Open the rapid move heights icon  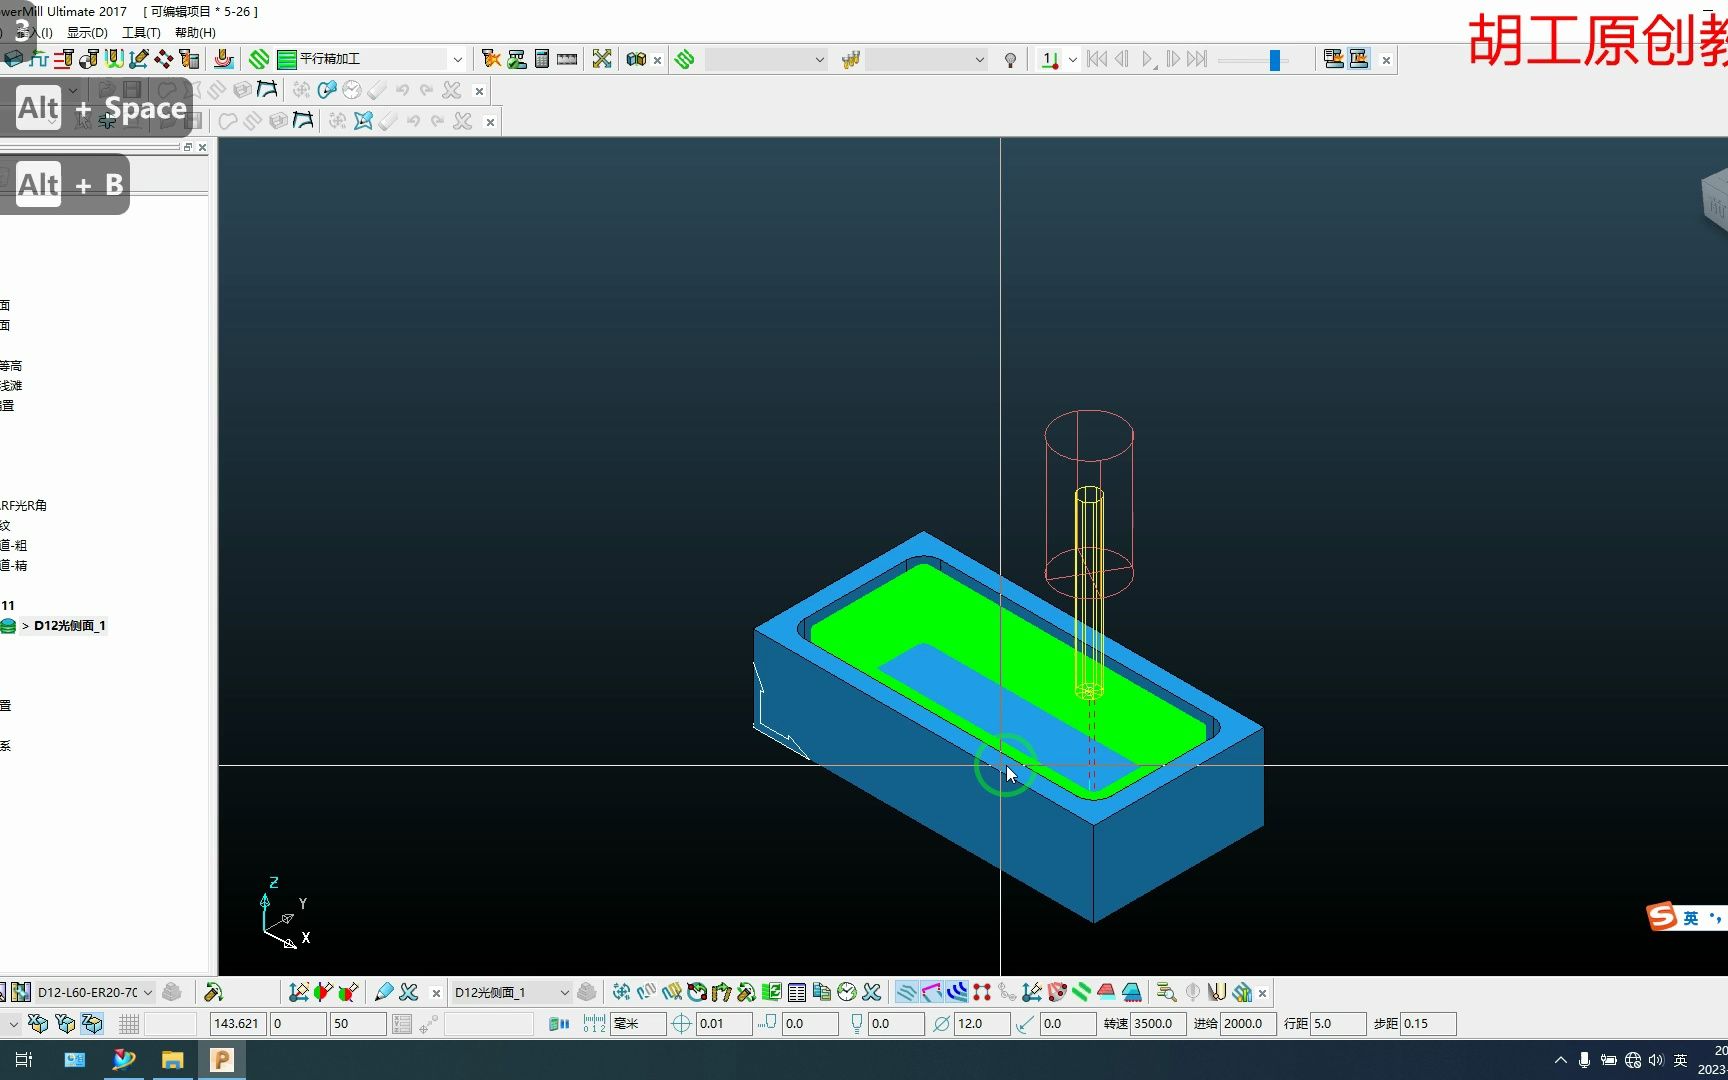click(x=64, y=59)
